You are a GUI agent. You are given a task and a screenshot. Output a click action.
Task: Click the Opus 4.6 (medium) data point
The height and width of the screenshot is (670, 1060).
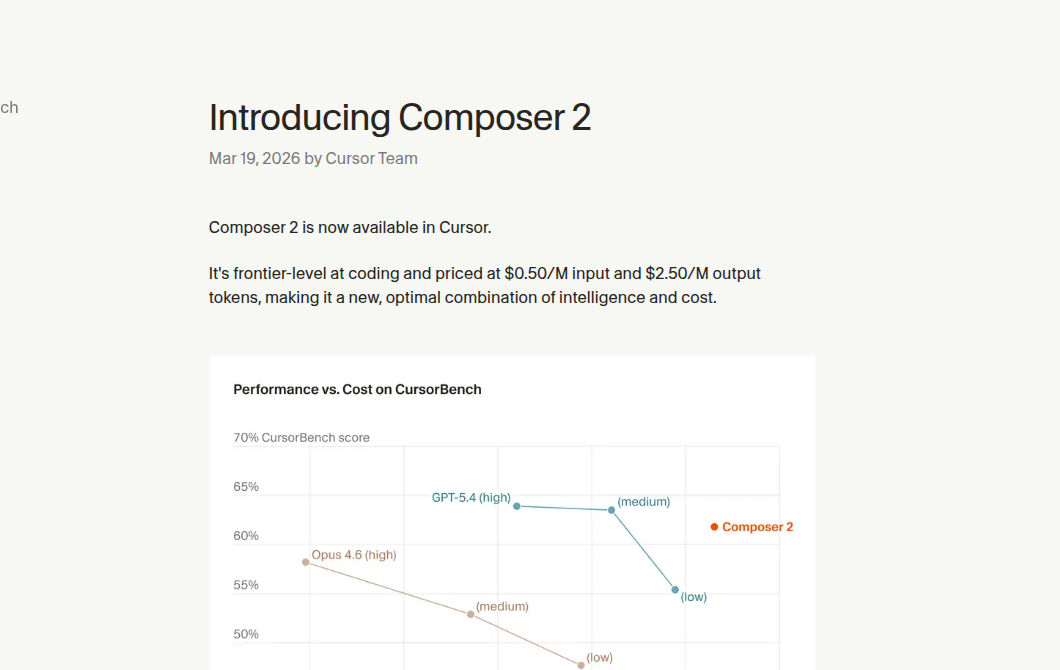(471, 614)
